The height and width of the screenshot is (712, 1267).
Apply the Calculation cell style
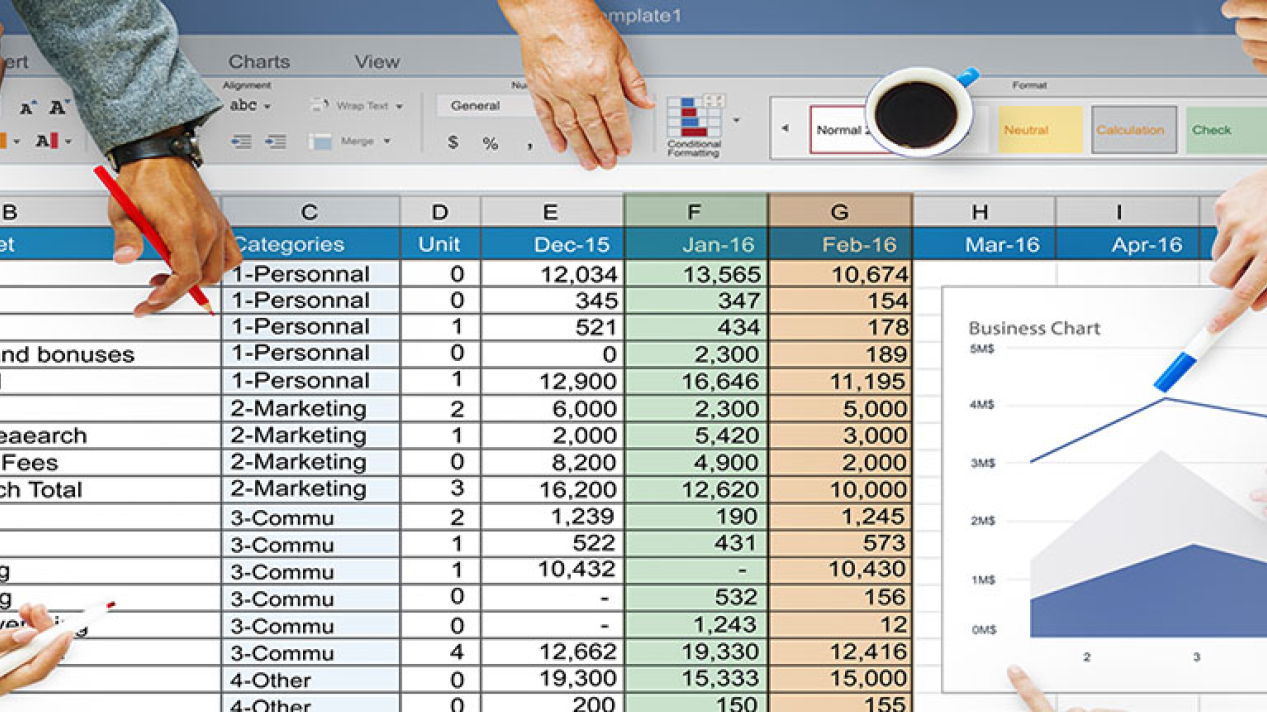(x=1133, y=129)
